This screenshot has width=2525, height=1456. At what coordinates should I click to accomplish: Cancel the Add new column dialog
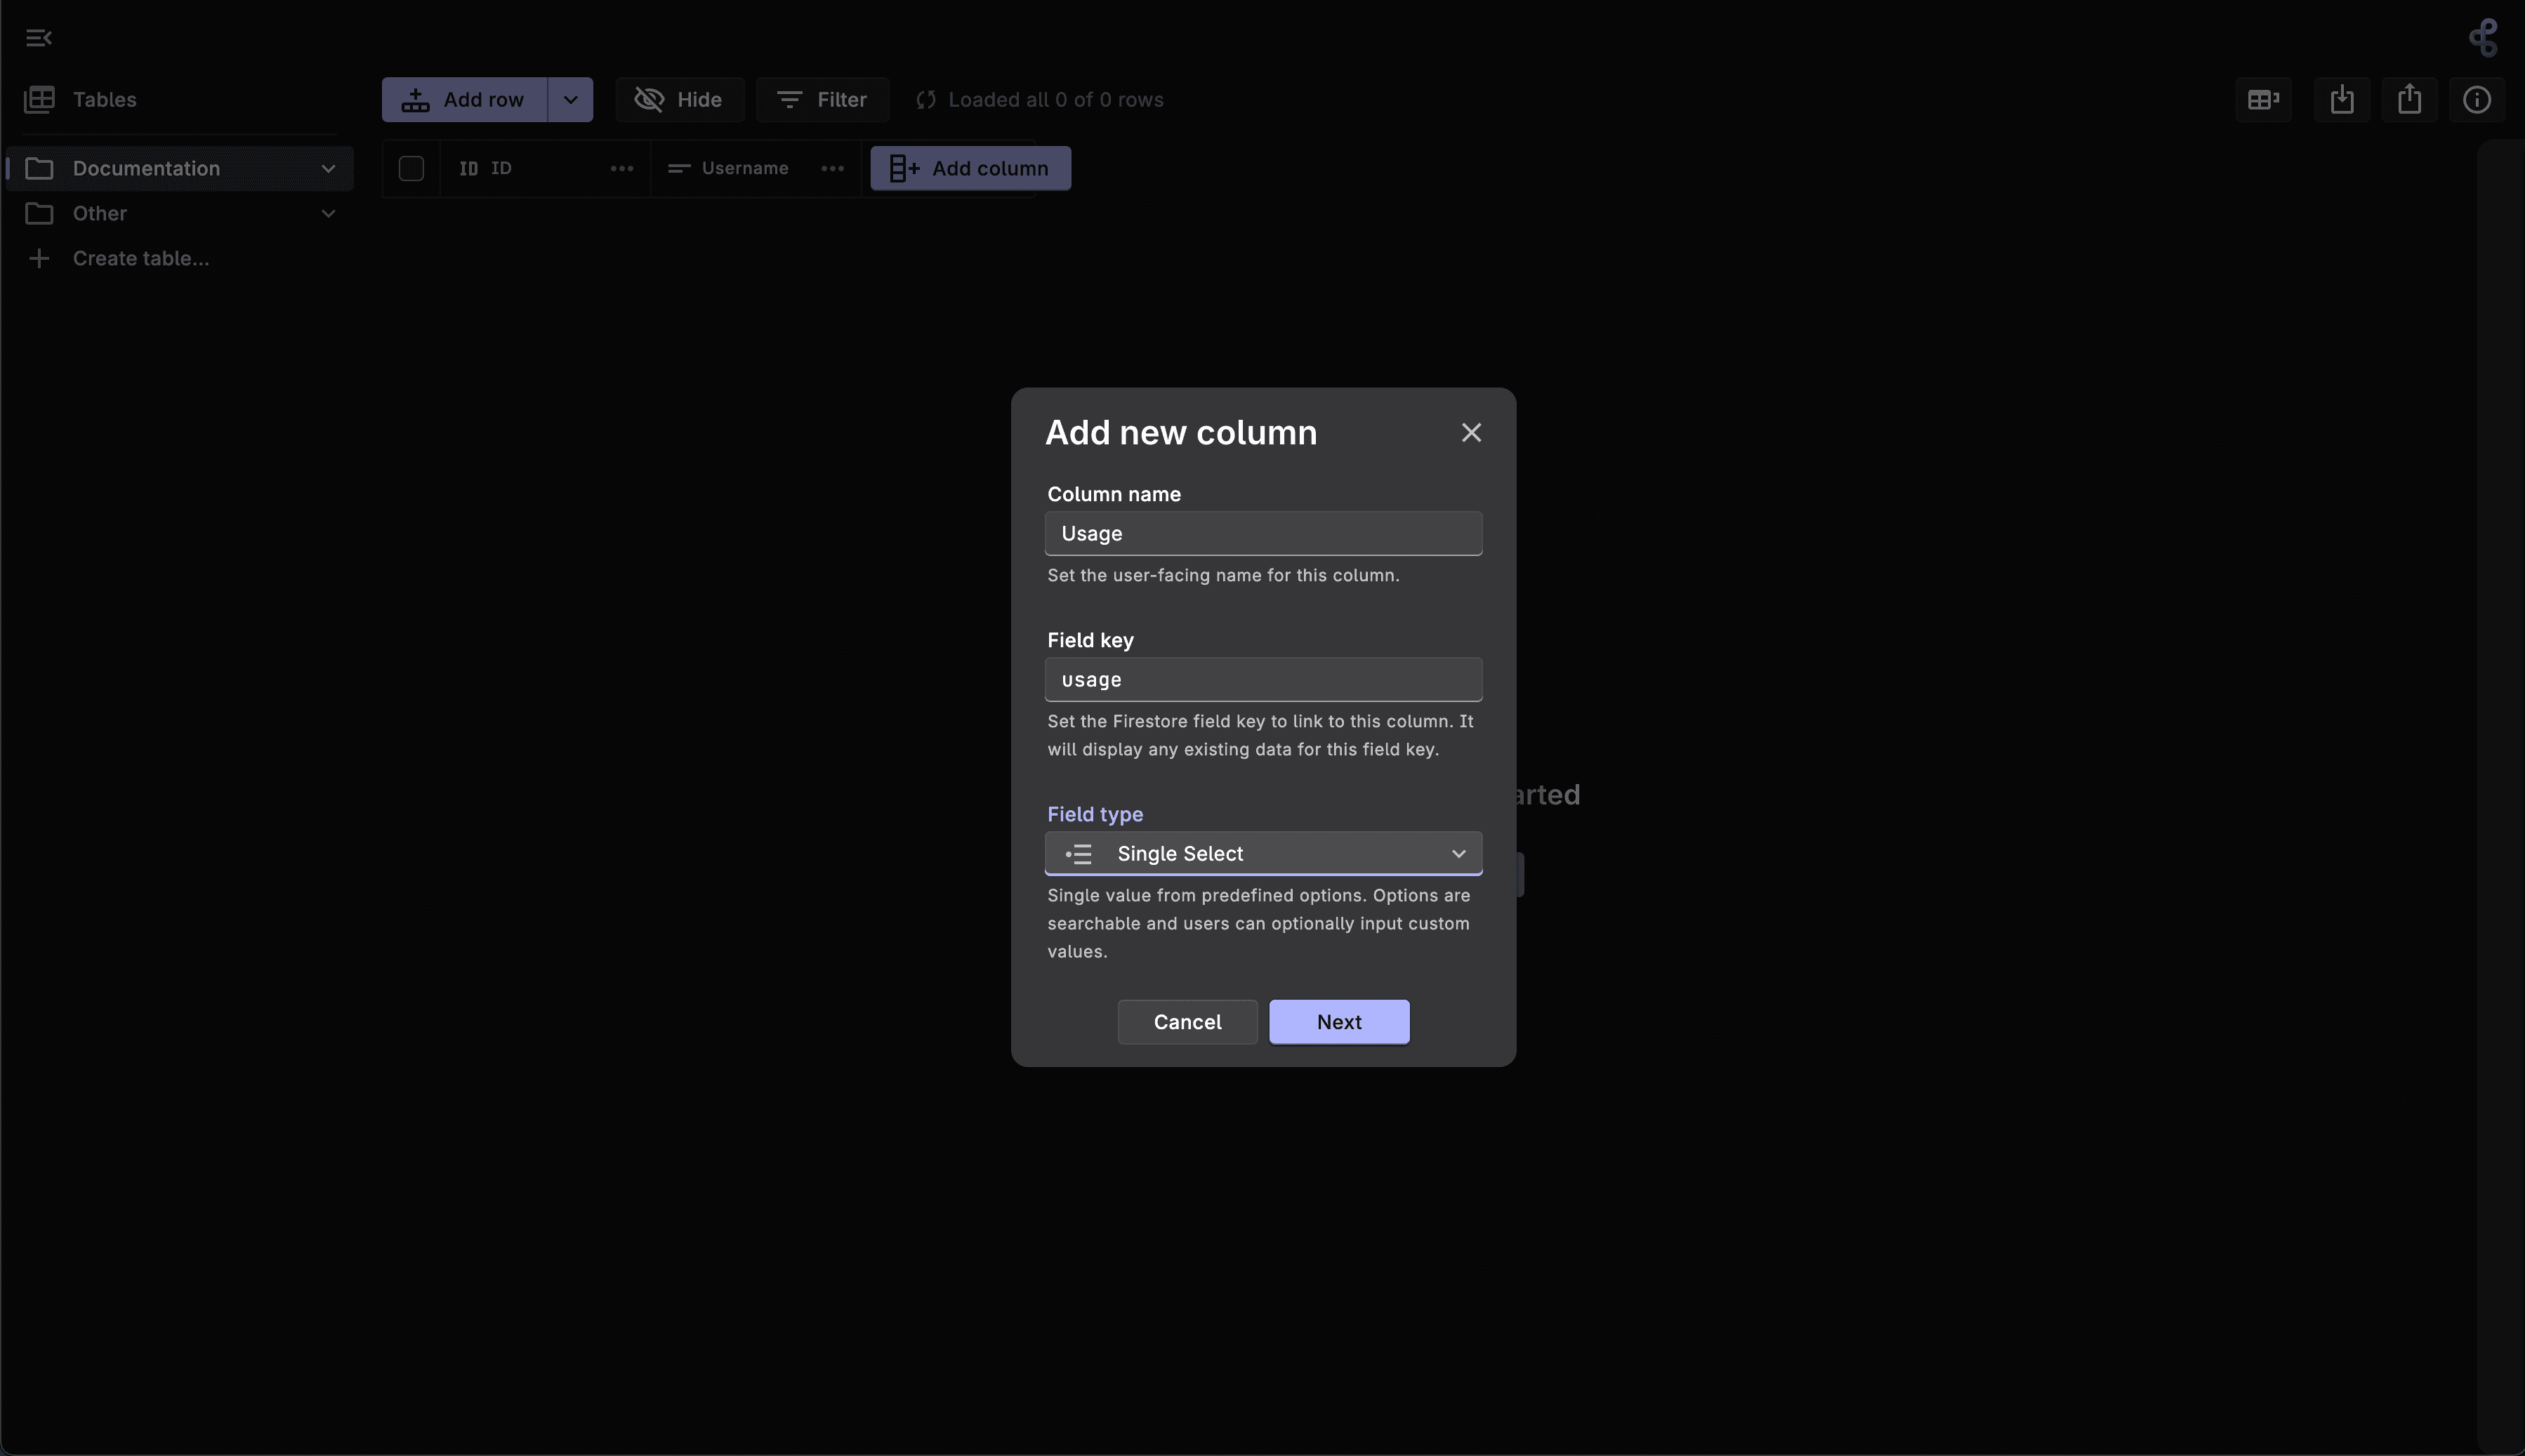pyautogui.click(x=1187, y=1022)
